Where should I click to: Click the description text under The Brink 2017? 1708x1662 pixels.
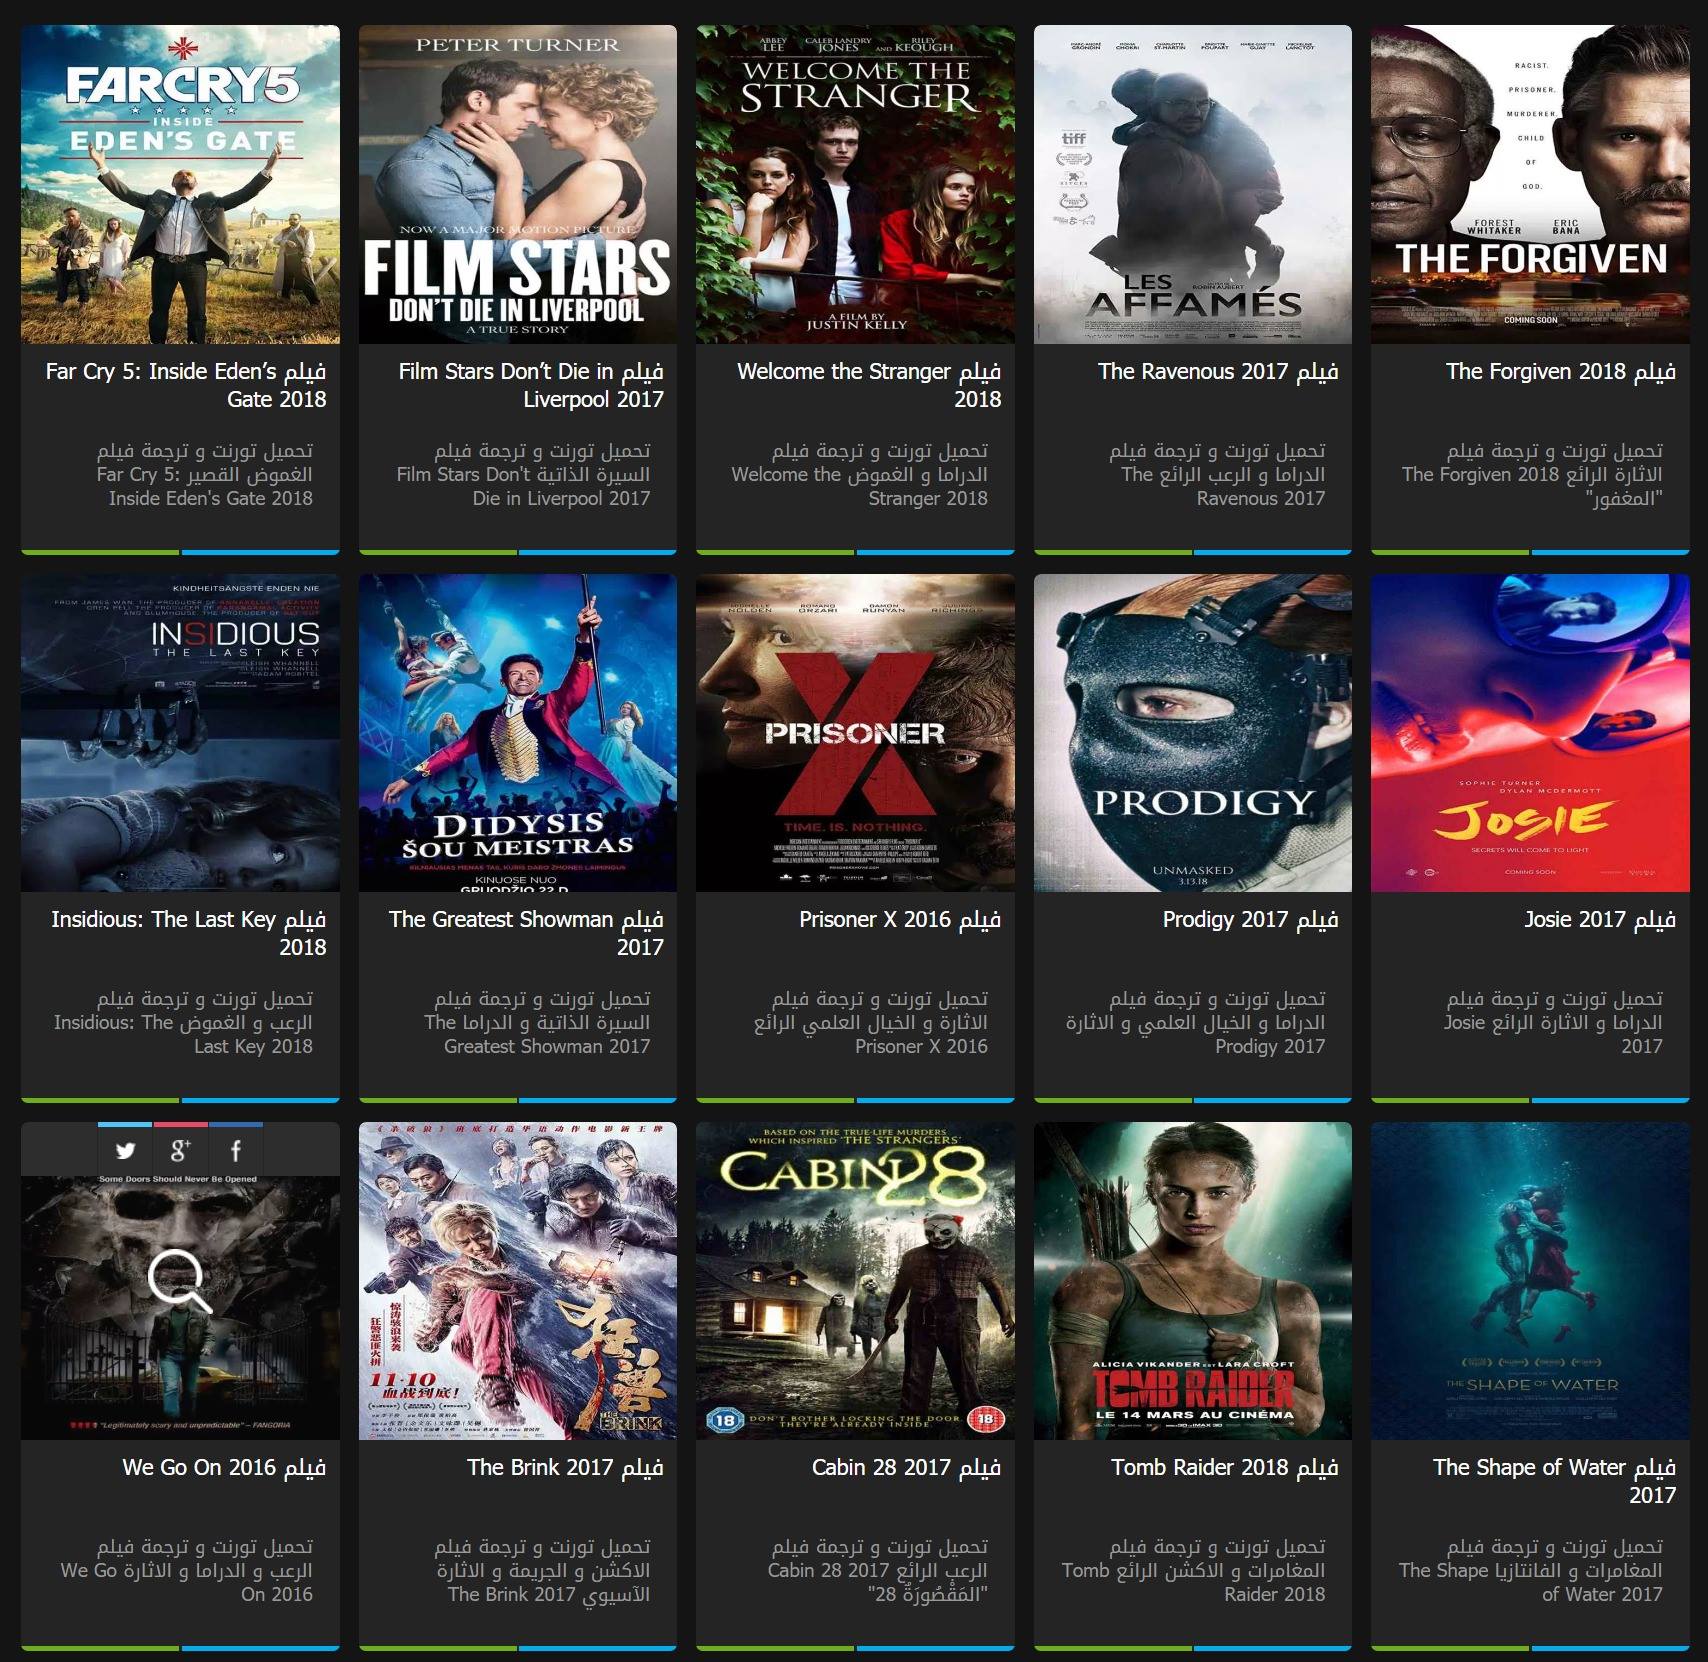click(x=542, y=1571)
